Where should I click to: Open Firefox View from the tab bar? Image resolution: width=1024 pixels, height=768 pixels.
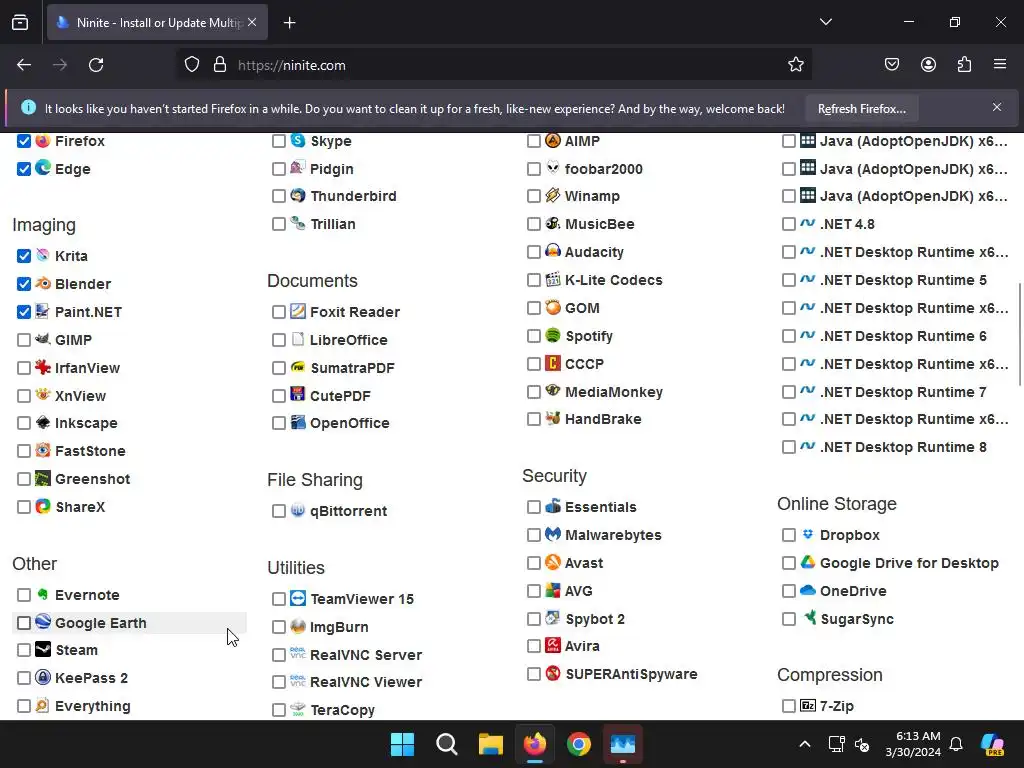(20, 22)
